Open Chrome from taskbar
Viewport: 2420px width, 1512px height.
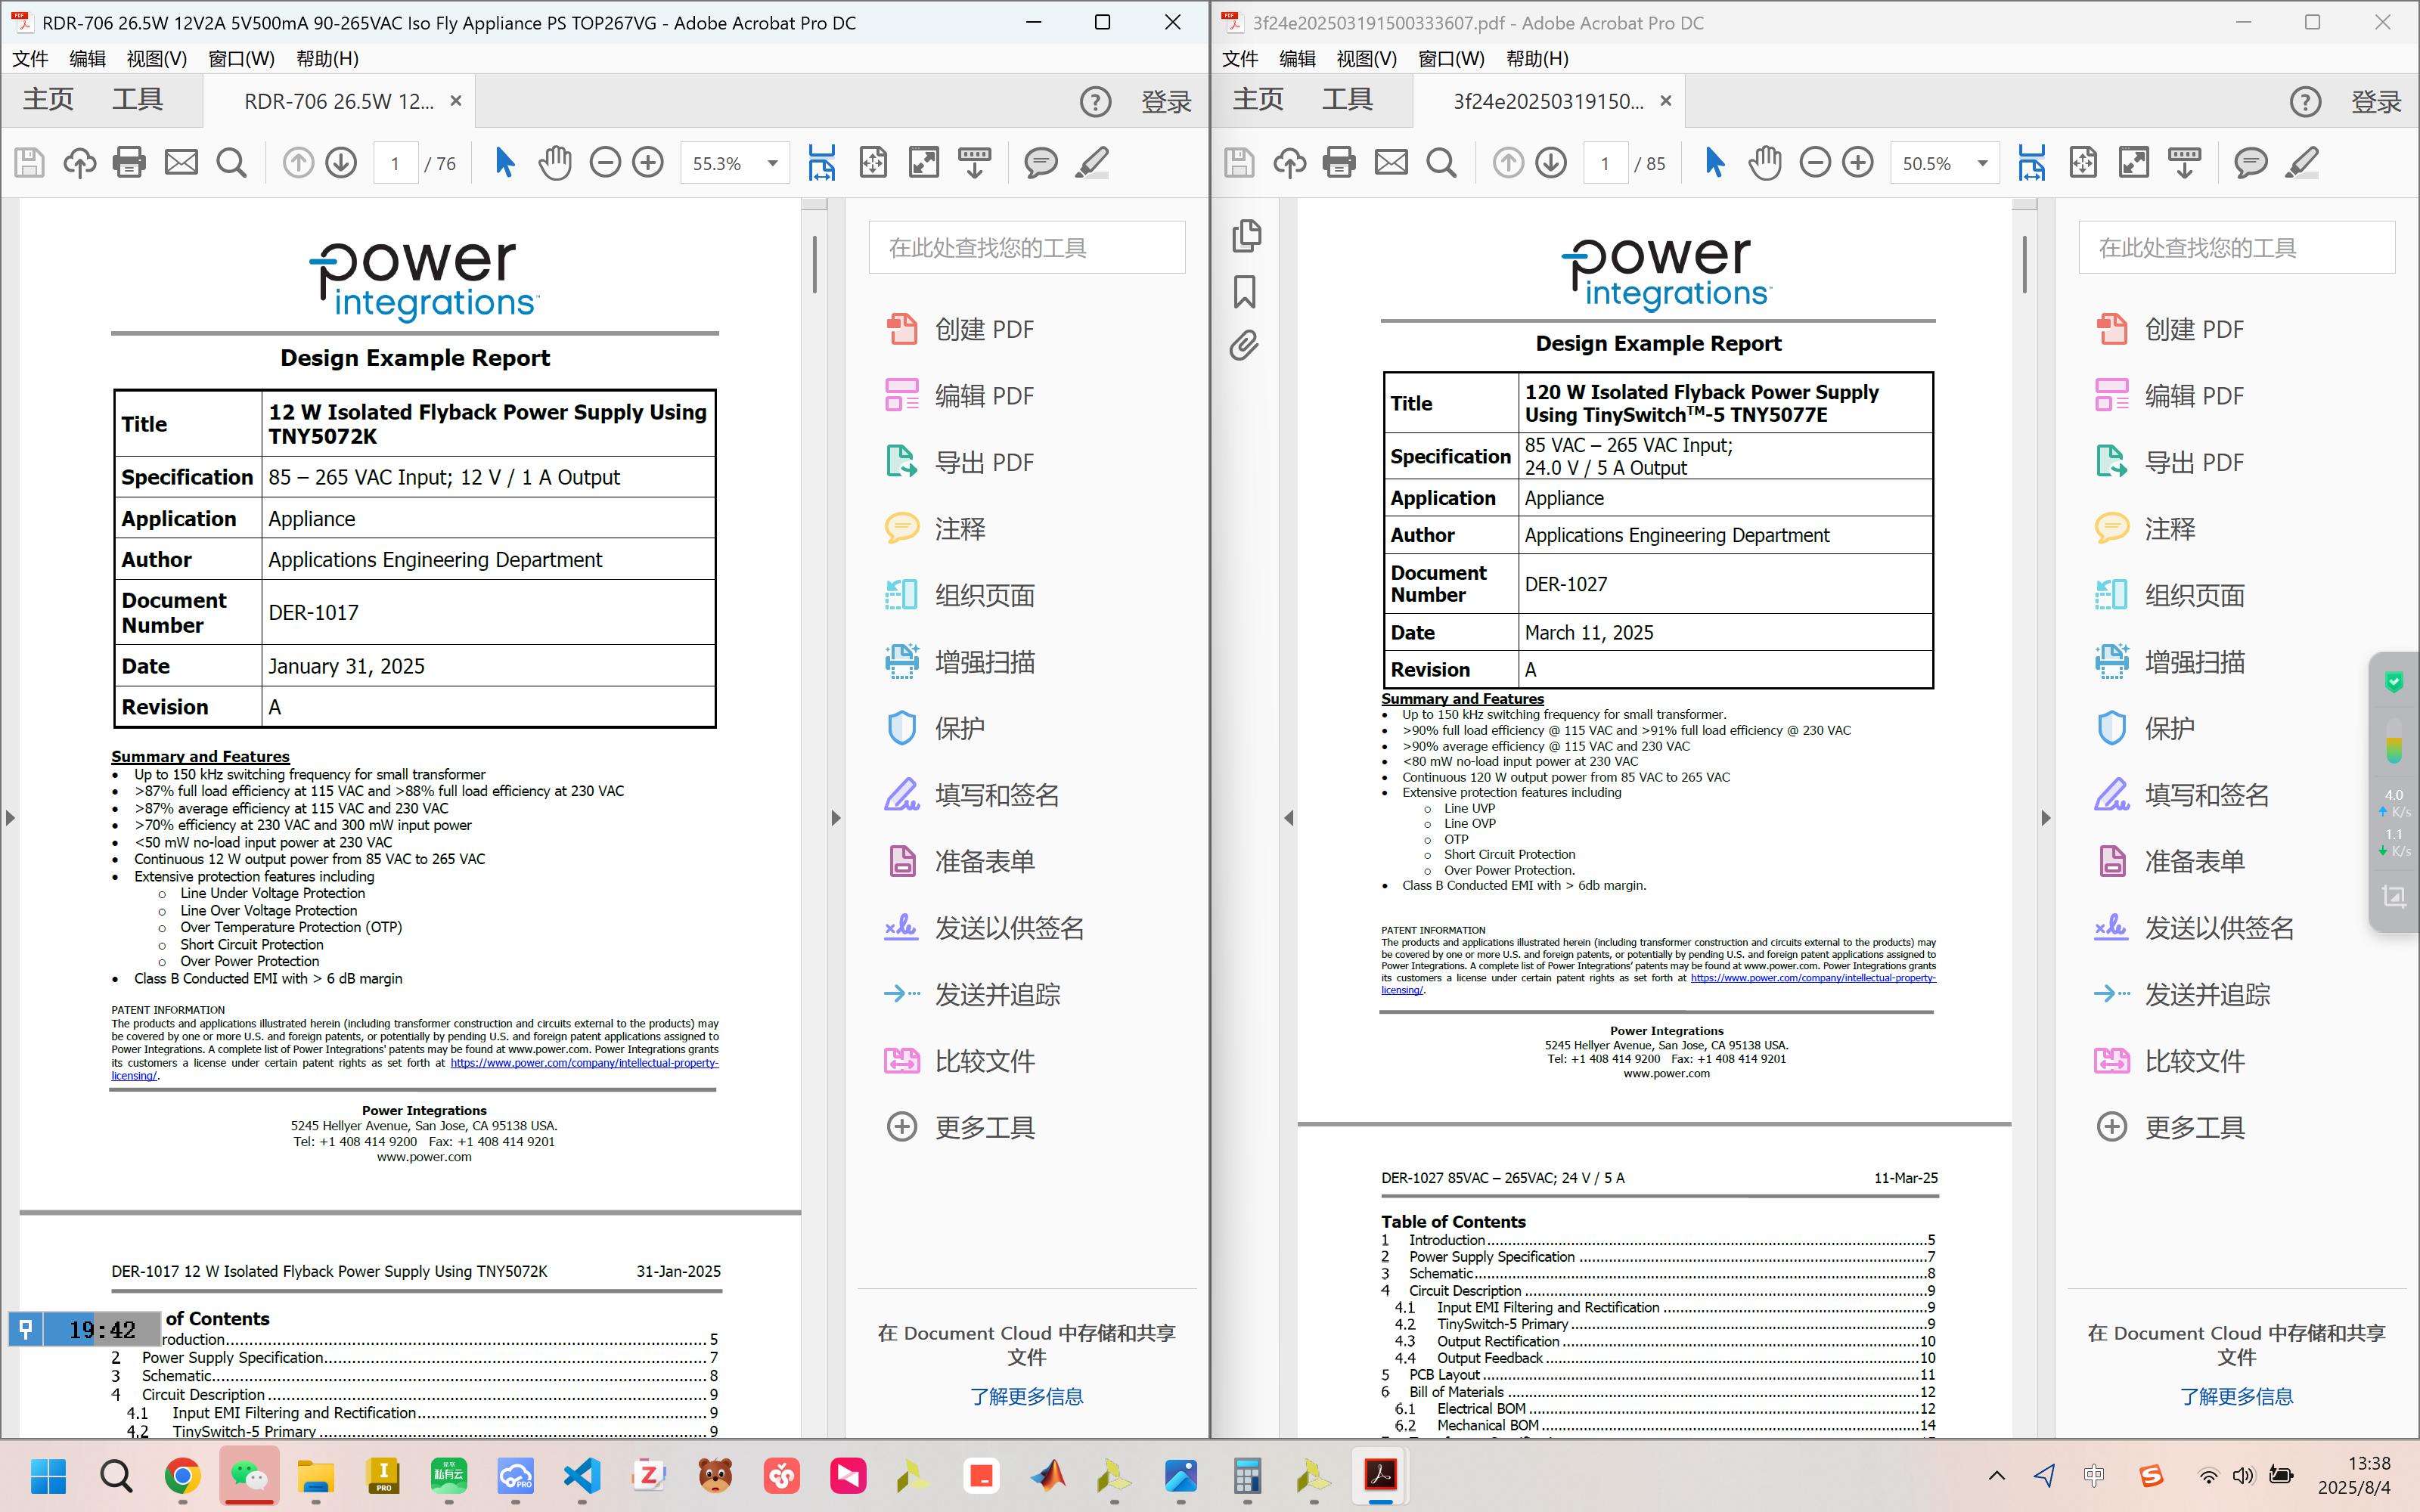click(x=182, y=1476)
